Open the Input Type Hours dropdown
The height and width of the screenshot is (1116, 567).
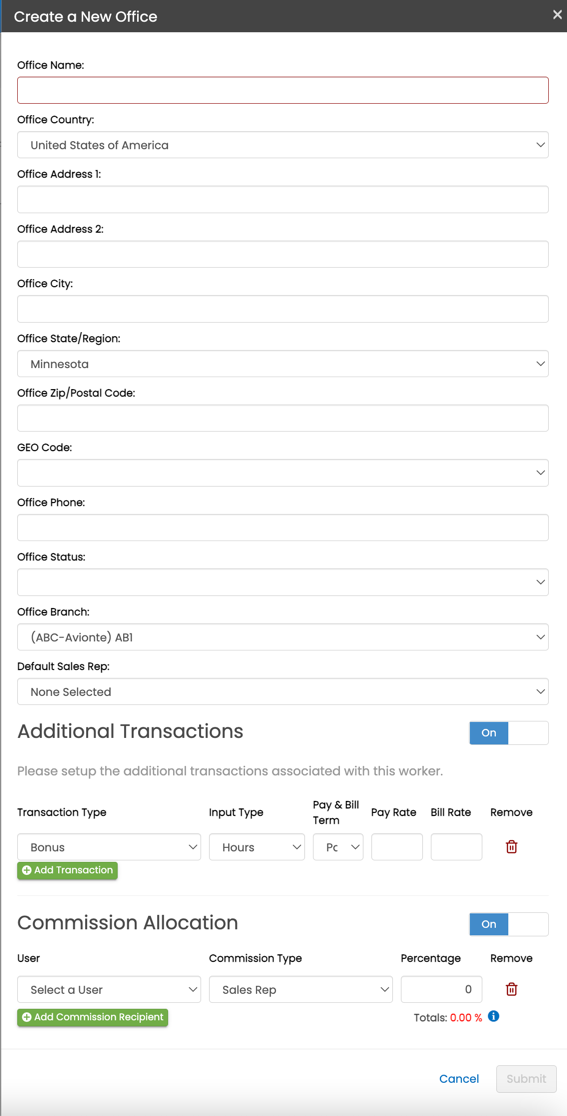pos(257,847)
